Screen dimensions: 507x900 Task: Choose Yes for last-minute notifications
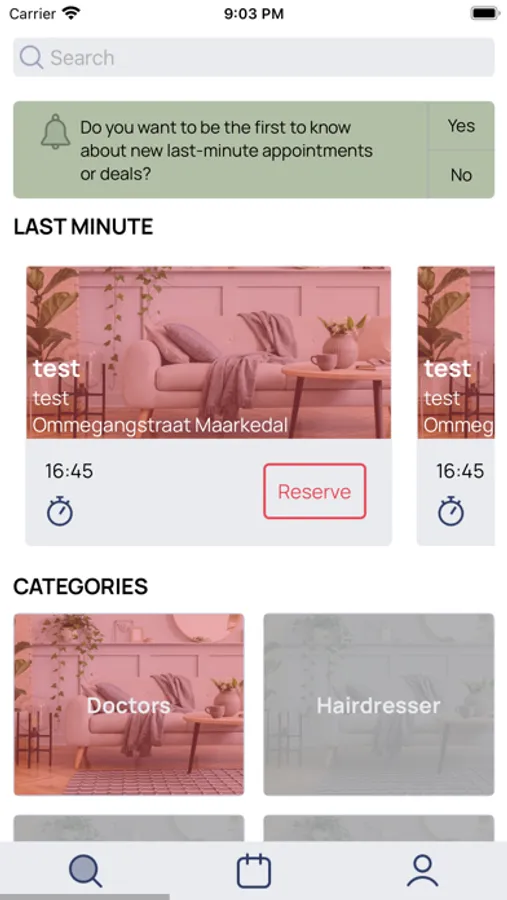(461, 126)
